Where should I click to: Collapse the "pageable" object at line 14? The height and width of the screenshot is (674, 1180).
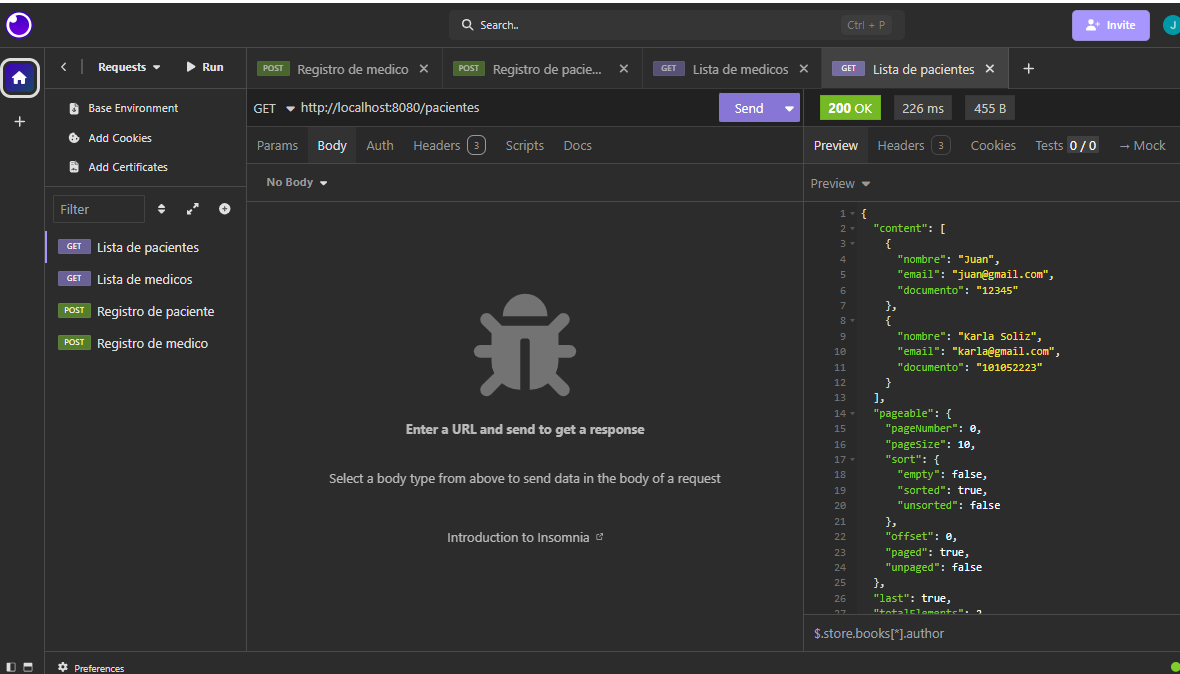pyautogui.click(x=853, y=413)
